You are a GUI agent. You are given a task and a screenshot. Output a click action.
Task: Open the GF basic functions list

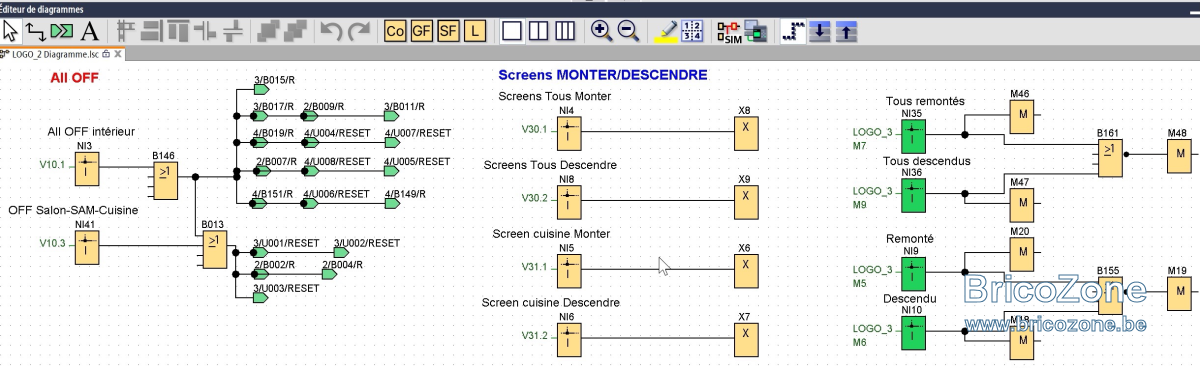click(421, 31)
